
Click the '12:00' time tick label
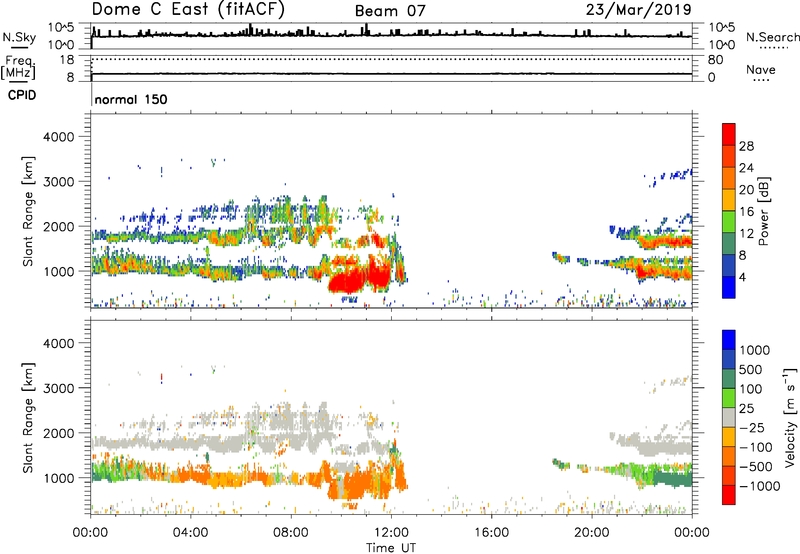pos(391,533)
